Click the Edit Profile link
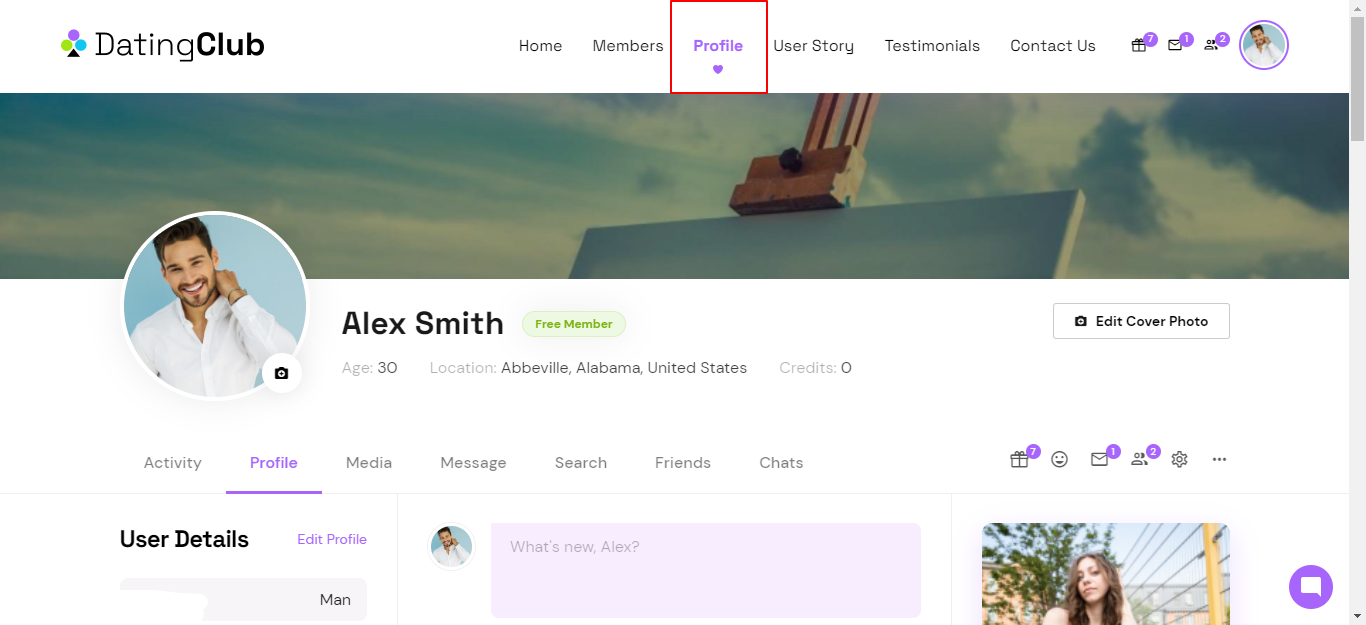The image size is (1366, 625). pyautogui.click(x=332, y=539)
